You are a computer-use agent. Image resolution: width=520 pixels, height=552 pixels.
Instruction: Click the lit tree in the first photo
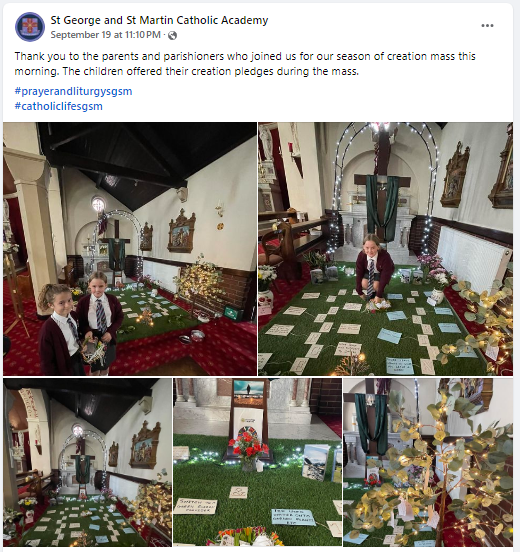pyautogui.click(x=200, y=285)
